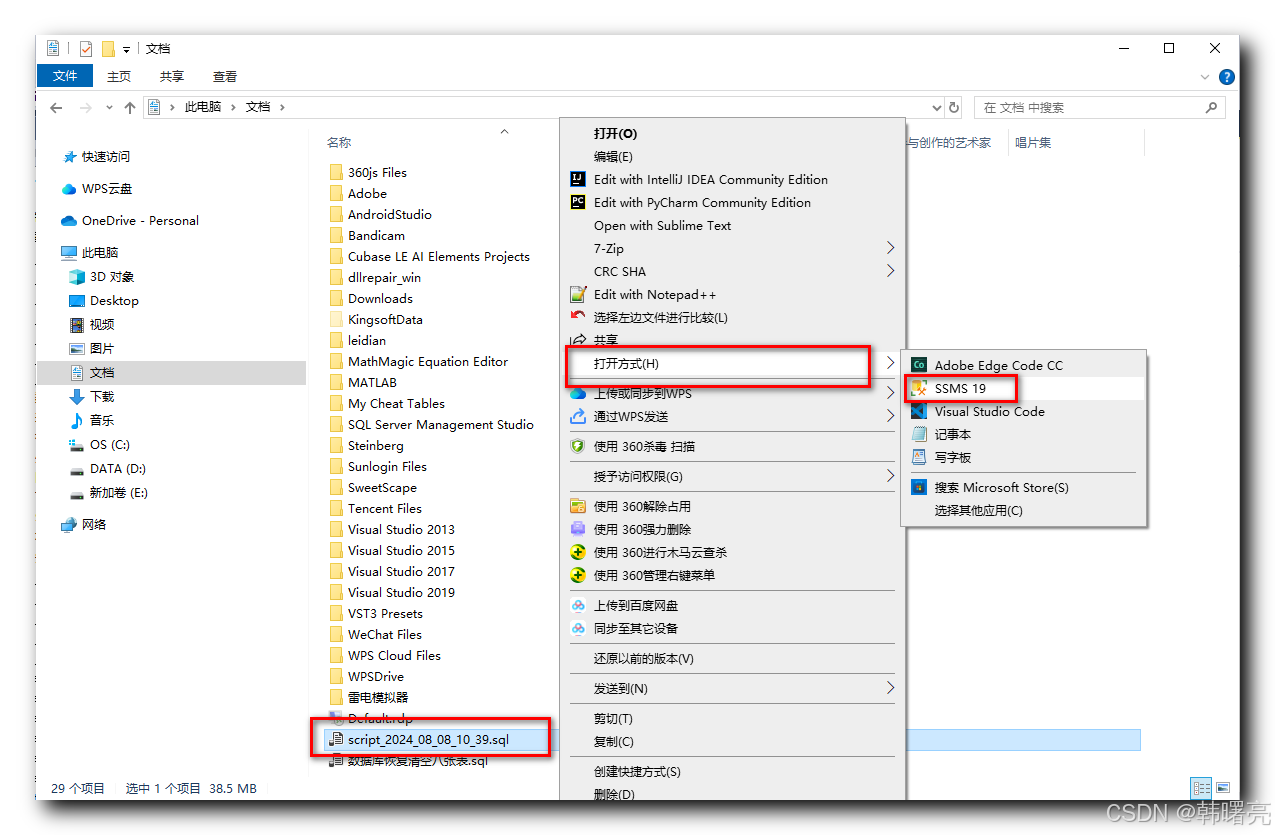Click the Visual Studio Code icon

[x=919, y=411]
